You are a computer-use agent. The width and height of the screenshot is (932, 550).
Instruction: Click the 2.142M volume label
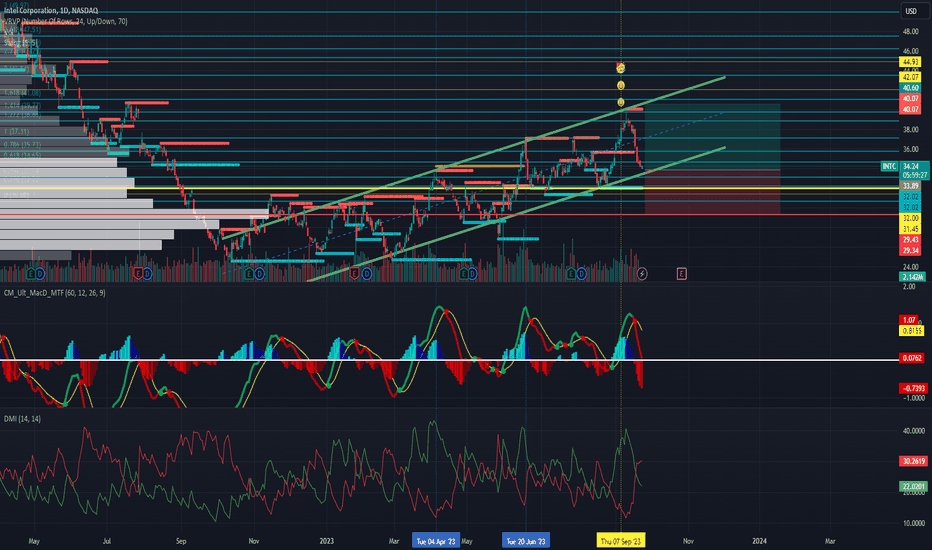tap(912, 277)
